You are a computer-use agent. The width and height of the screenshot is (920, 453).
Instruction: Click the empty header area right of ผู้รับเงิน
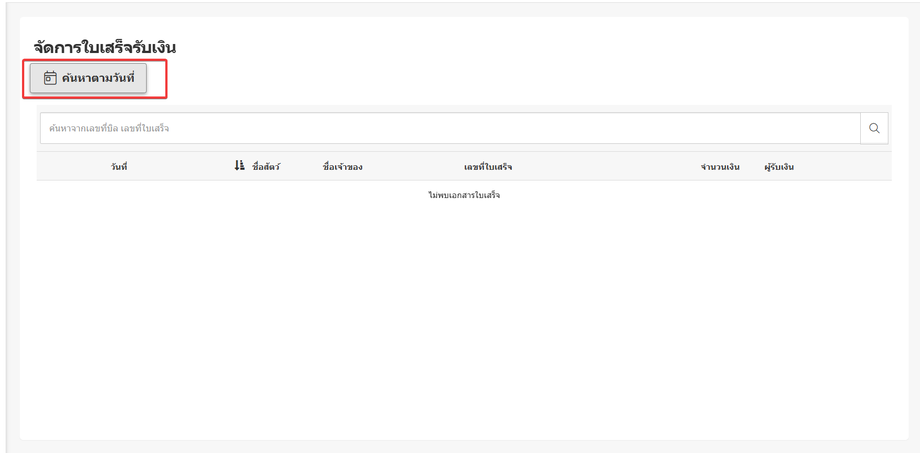843,167
